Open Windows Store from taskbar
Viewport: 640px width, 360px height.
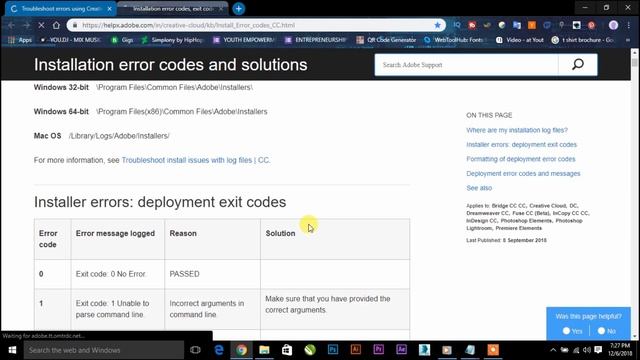(287, 350)
